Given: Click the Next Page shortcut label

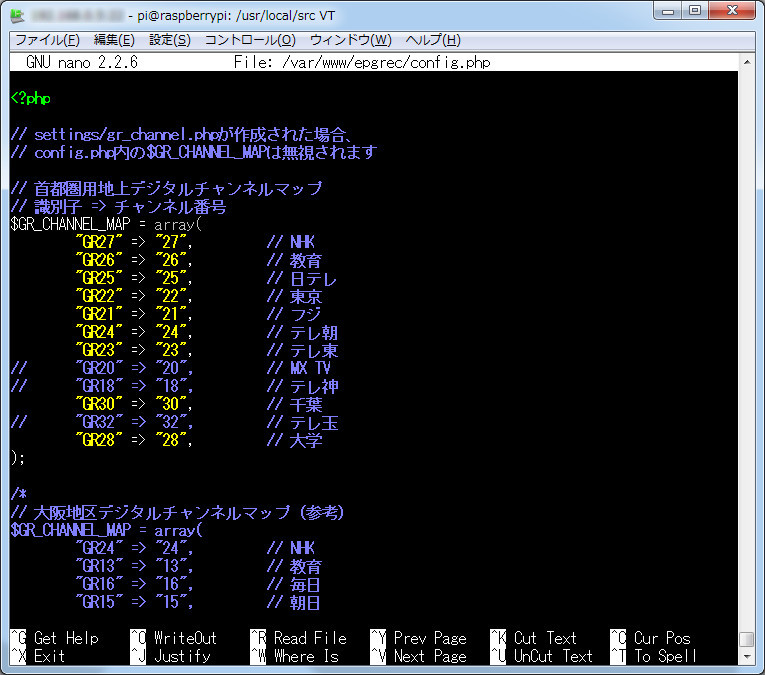Looking at the screenshot, I should [x=430, y=656].
